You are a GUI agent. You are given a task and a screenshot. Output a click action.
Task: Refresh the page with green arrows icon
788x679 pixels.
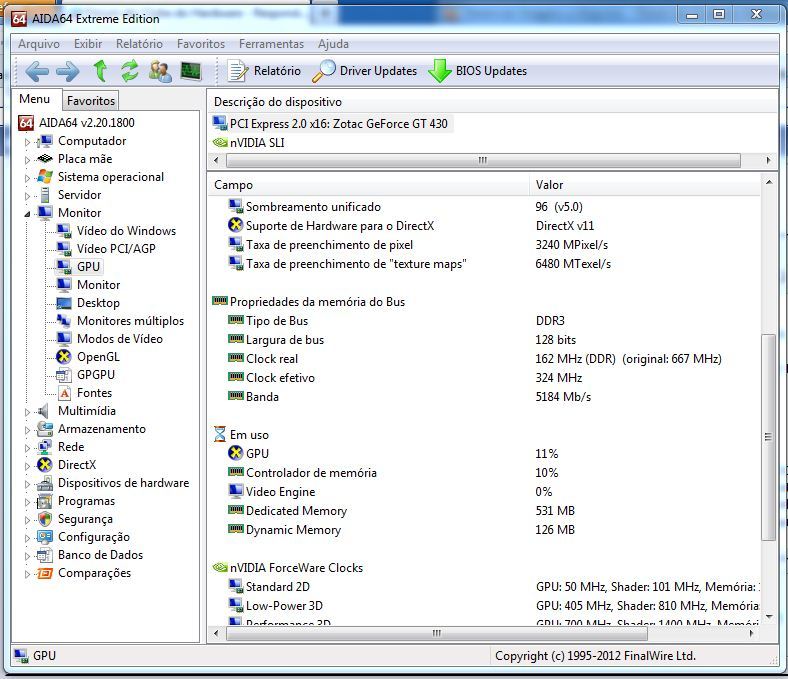(x=130, y=71)
